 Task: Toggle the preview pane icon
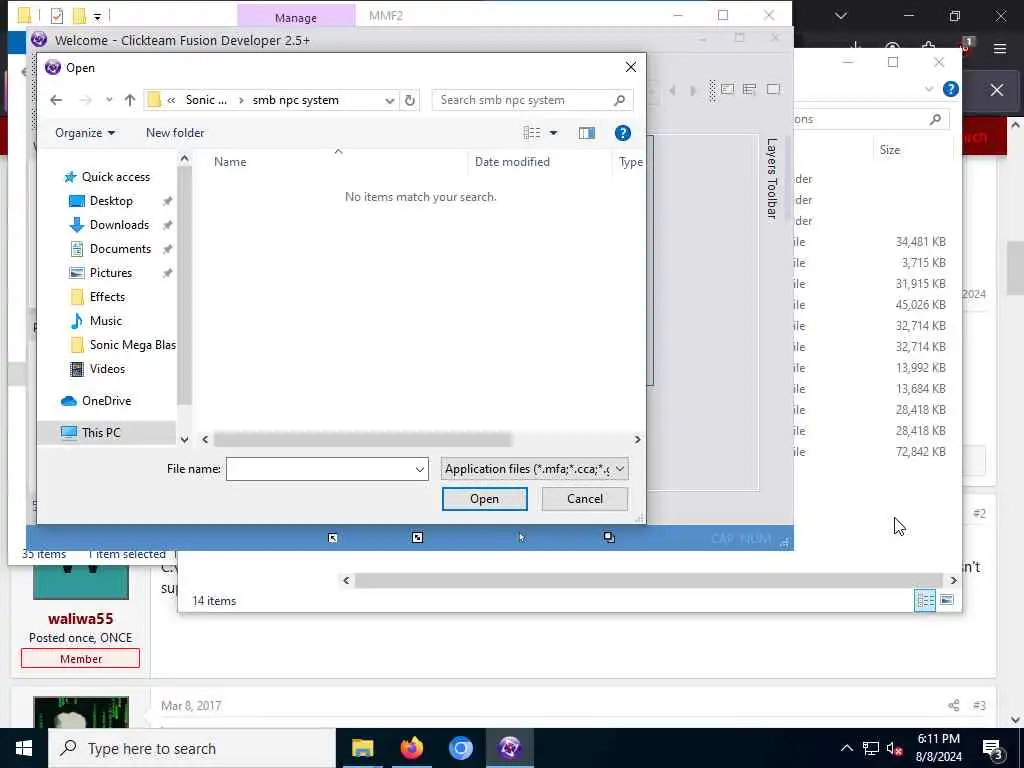pyautogui.click(x=586, y=133)
